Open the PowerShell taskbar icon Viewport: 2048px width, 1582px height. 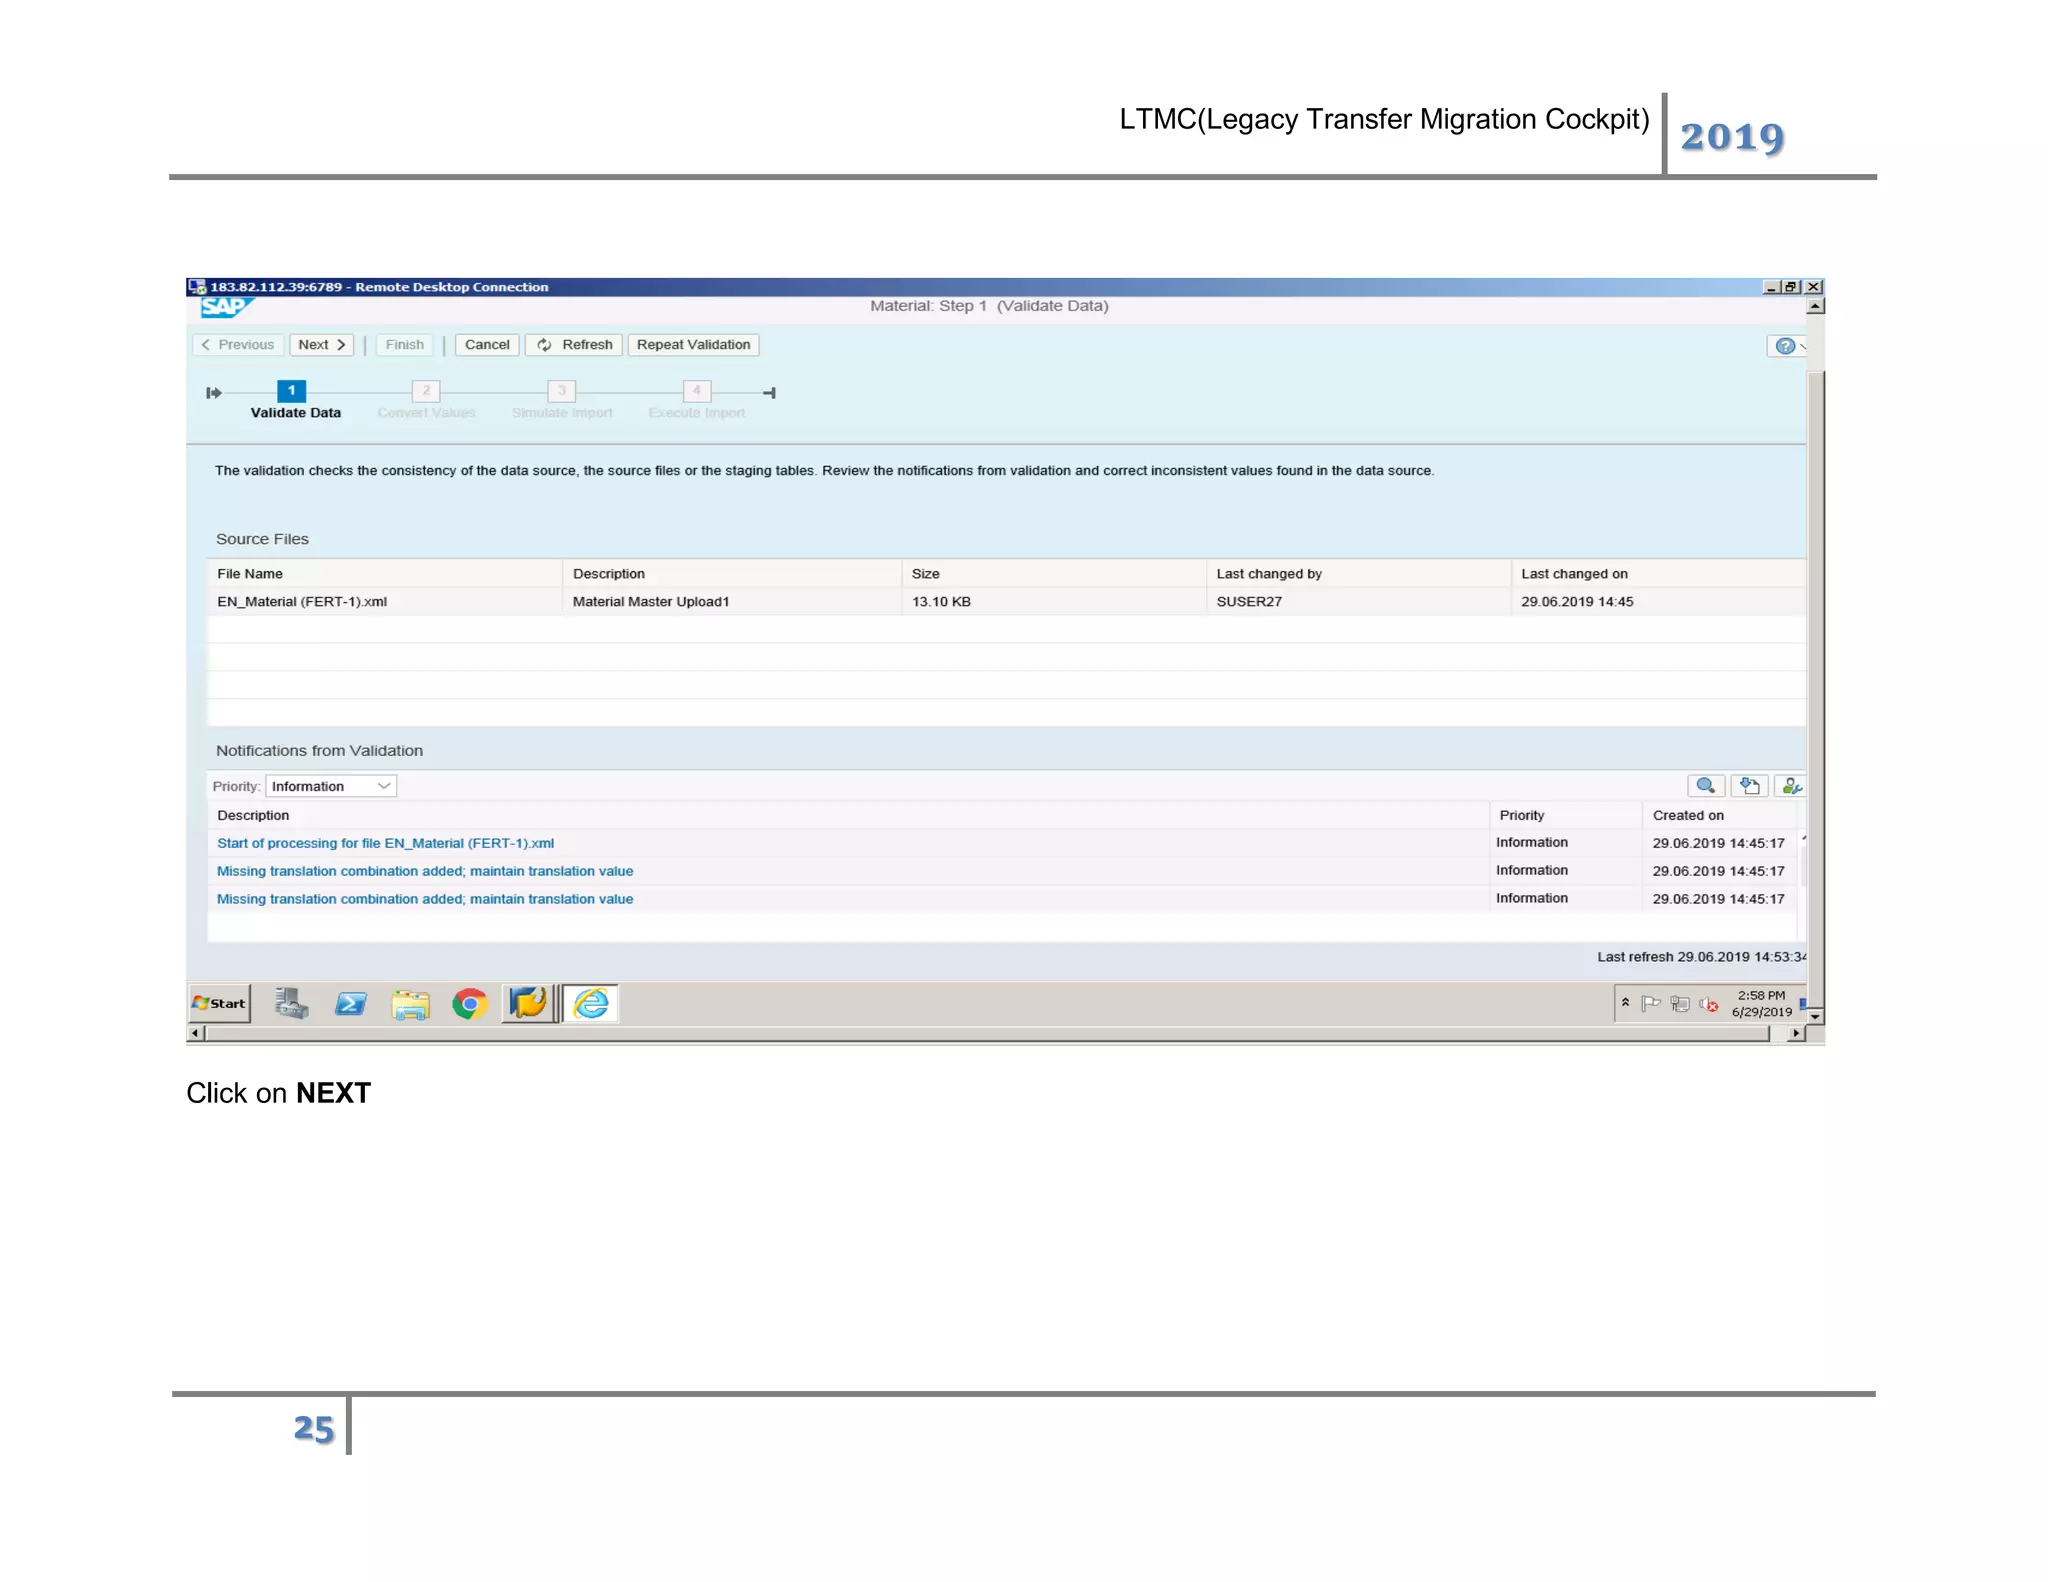(x=351, y=1003)
